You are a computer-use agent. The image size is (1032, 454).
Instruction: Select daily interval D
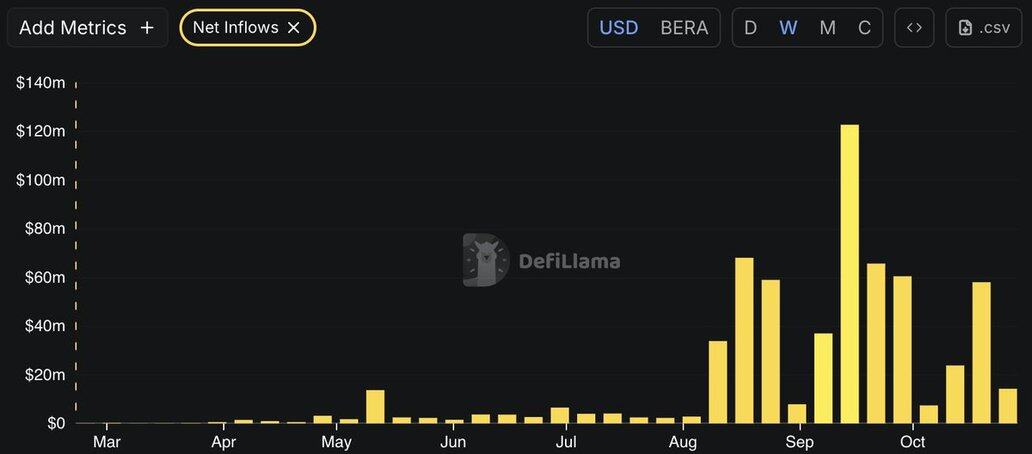coord(751,28)
